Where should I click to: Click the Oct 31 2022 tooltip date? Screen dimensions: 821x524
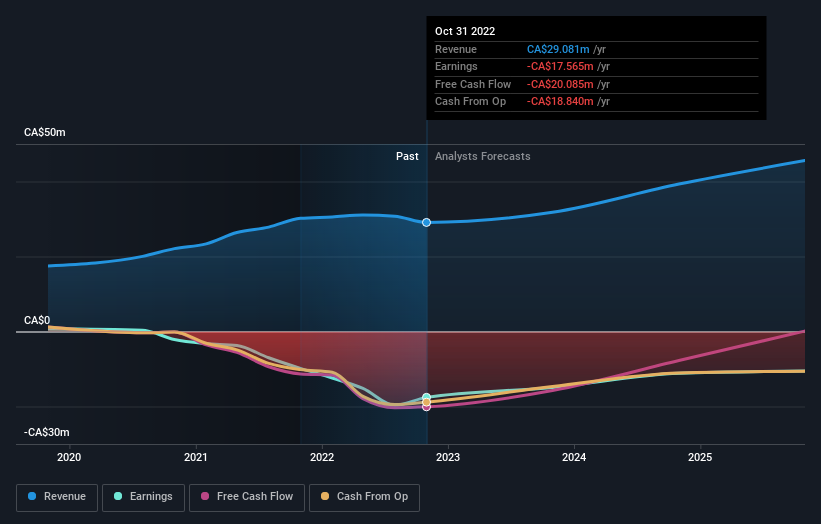[x=465, y=31]
